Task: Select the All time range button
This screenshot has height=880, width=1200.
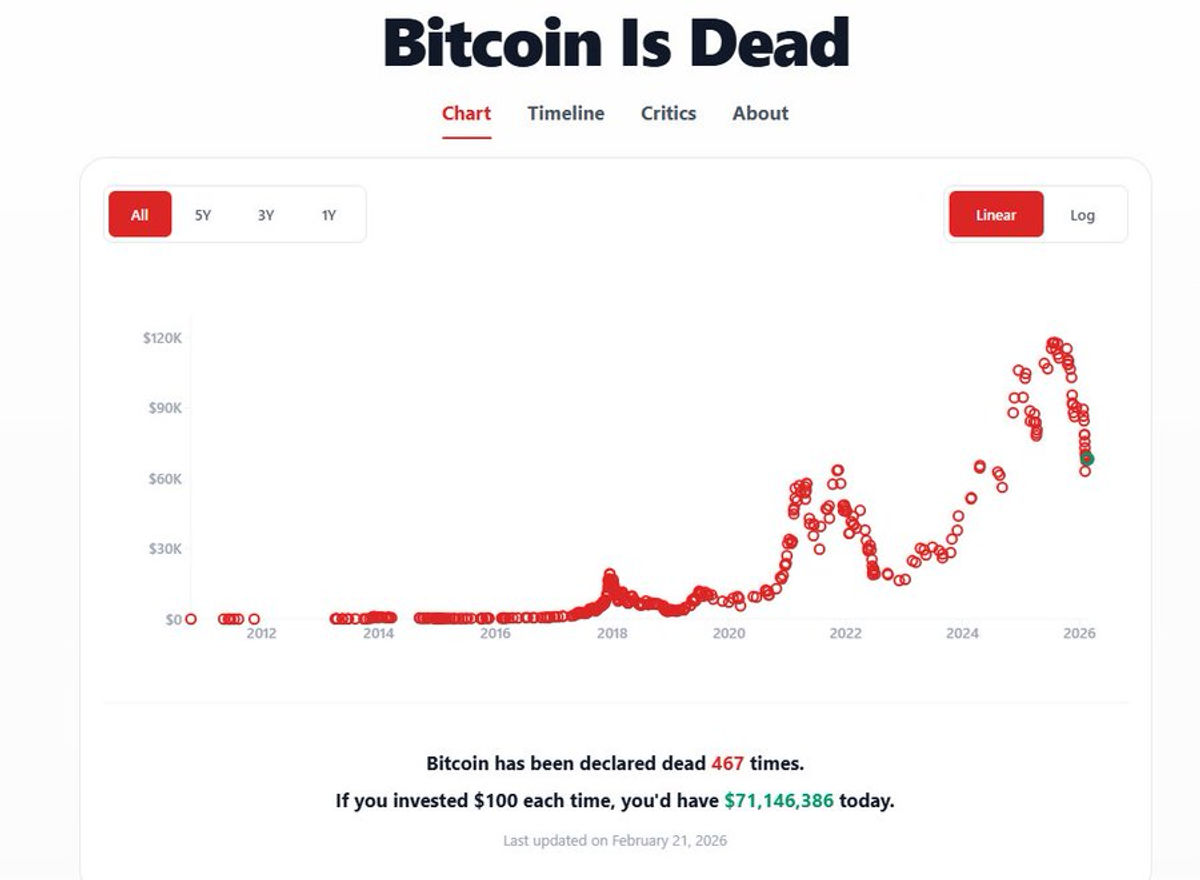Action: coord(140,214)
